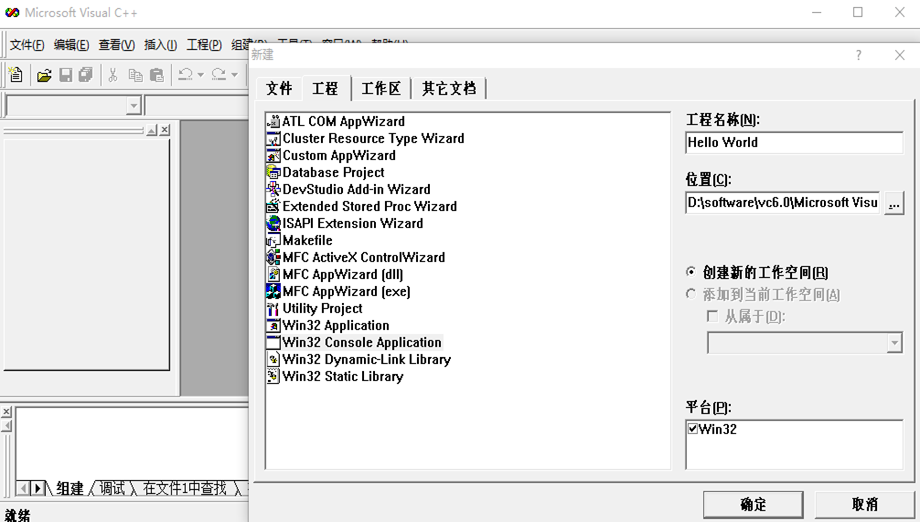Select the MFC AppWizard (dll) icon
This screenshot has width=920, height=522.
[273, 274]
